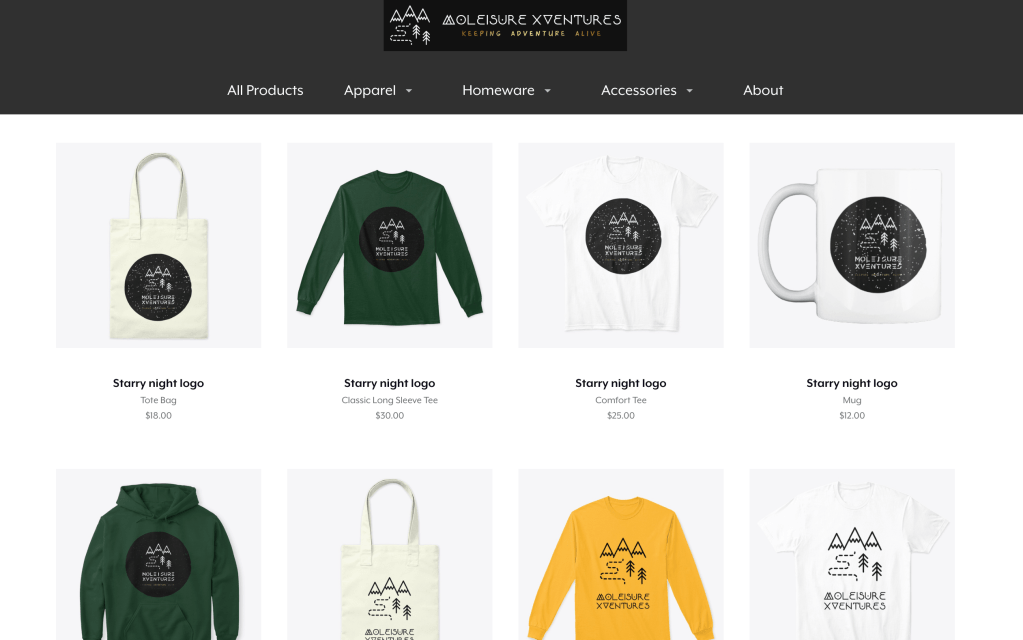This screenshot has width=1023, height=640.
Task: Open the Apparel menu label
Action: pos(370,90)
